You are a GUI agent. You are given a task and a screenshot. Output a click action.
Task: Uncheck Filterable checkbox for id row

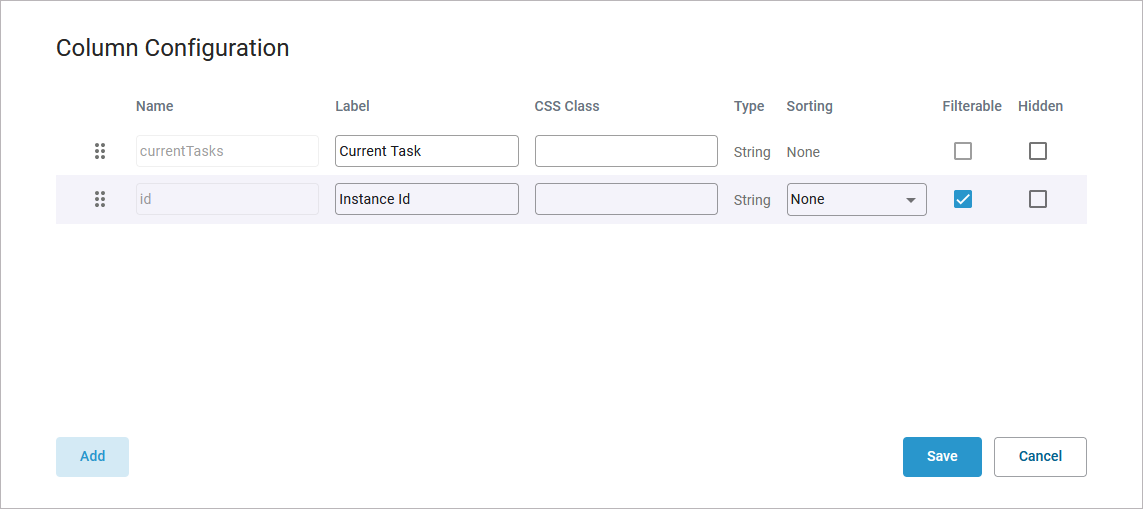click(963, 199)
